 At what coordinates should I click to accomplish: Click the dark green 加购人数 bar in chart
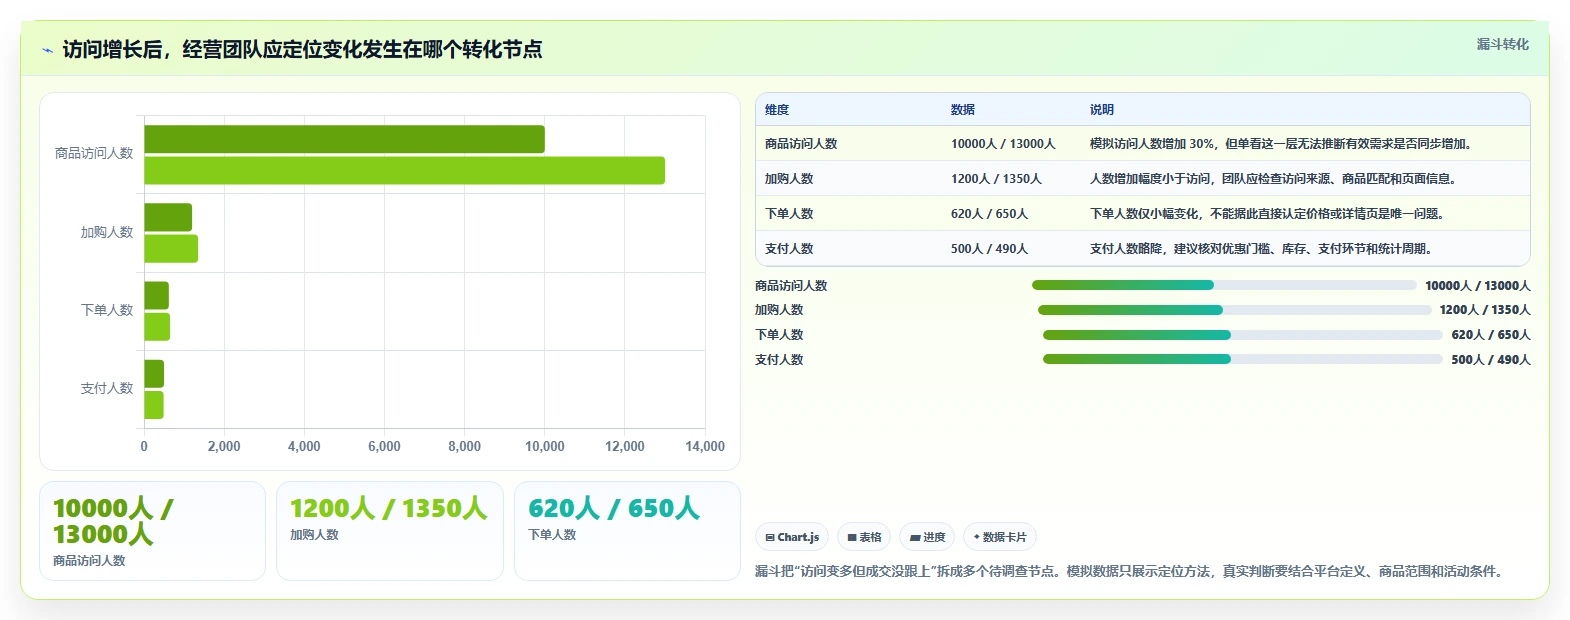coord(168,217)
